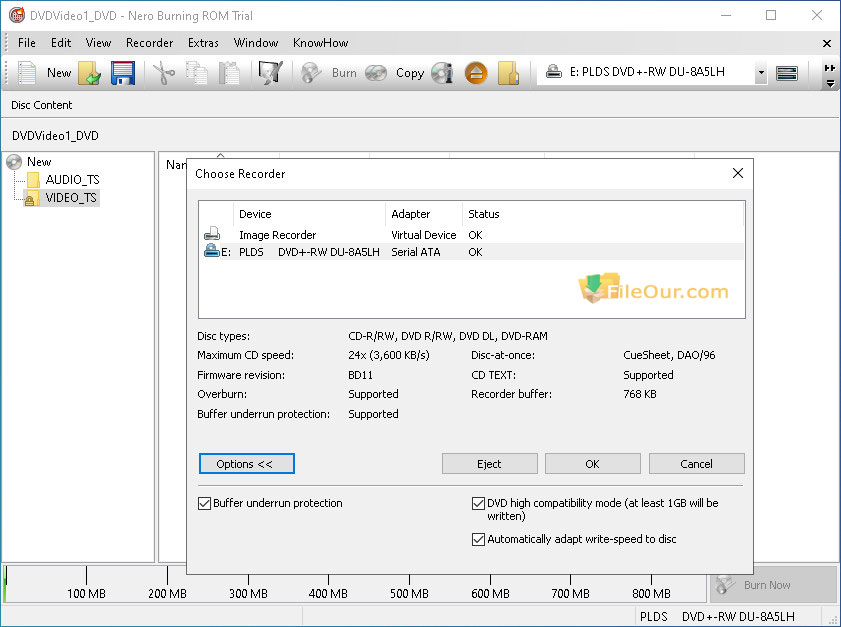This screenshot has height=627, width=841.
Task: Open the Extras menu
Action: 203,43
